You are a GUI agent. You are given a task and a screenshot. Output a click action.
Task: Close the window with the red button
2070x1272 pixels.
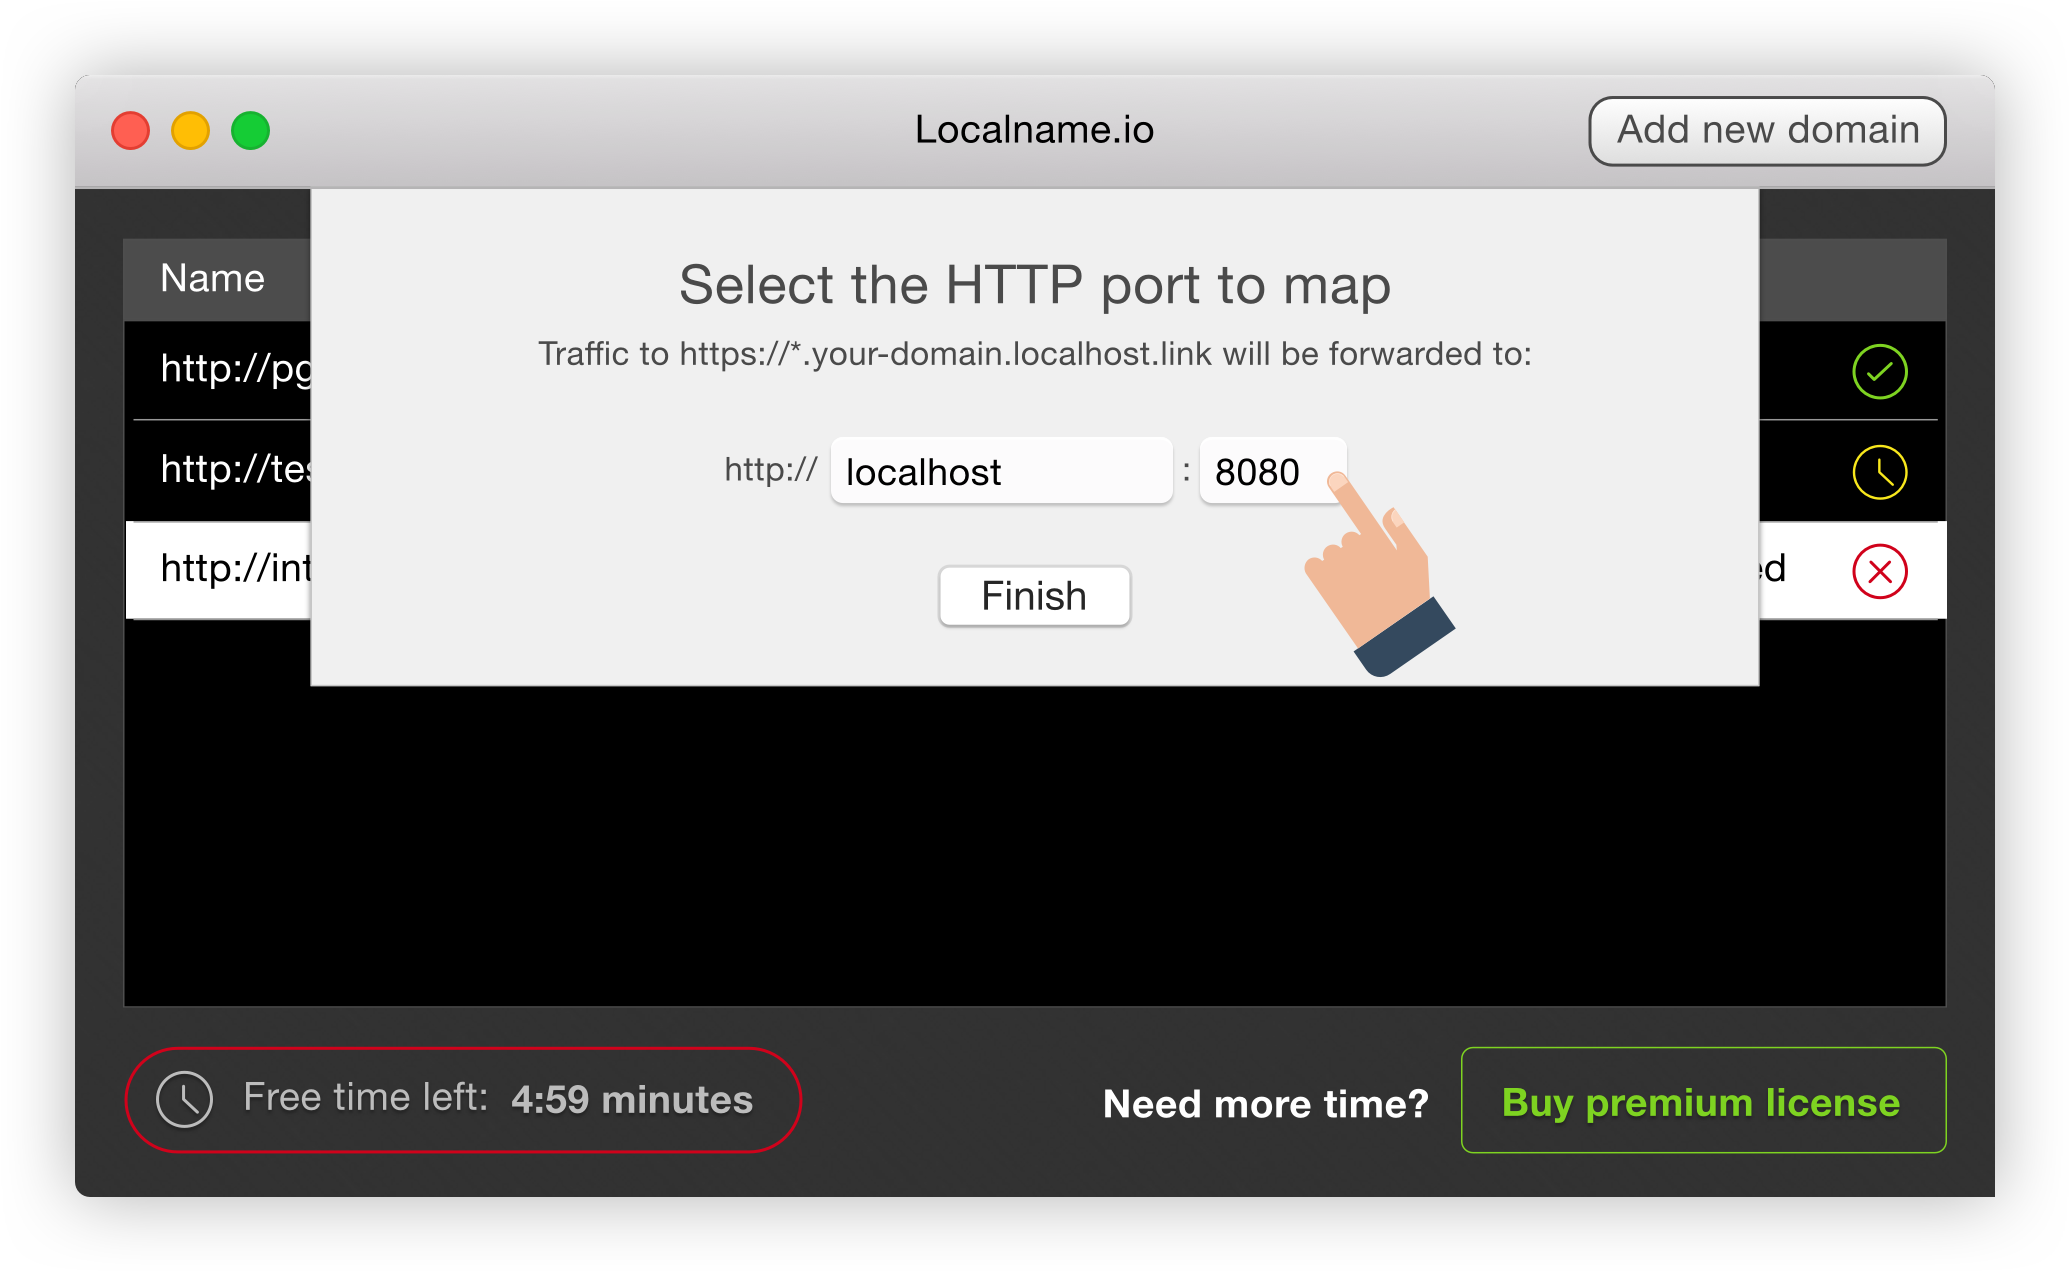pos(131,131)
